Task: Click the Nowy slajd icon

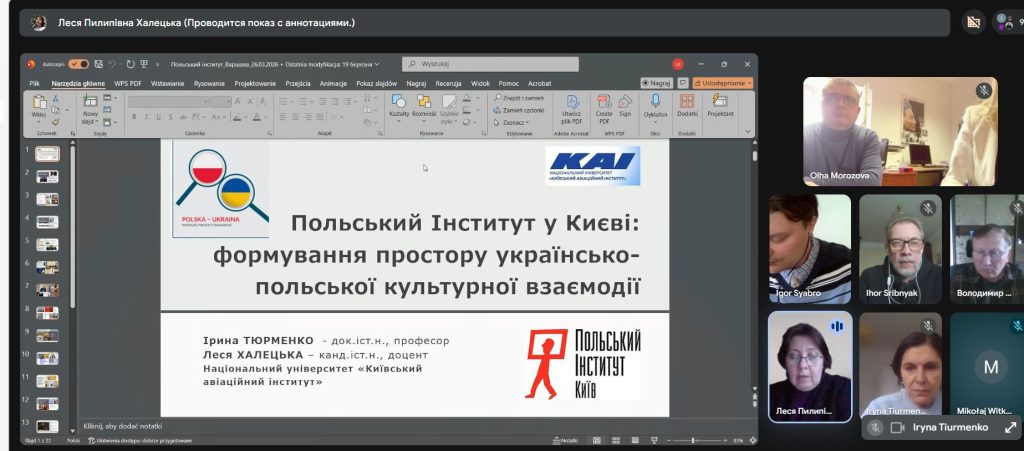Action: pos(91,106)
